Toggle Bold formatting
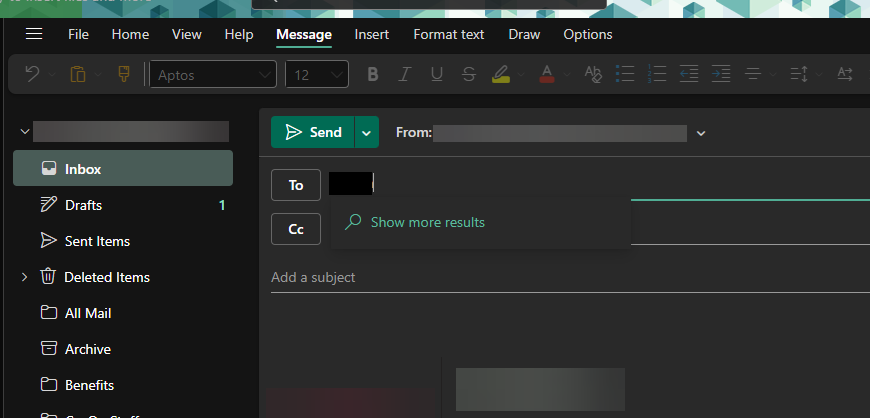870x418 pixels. click(373, 74)
